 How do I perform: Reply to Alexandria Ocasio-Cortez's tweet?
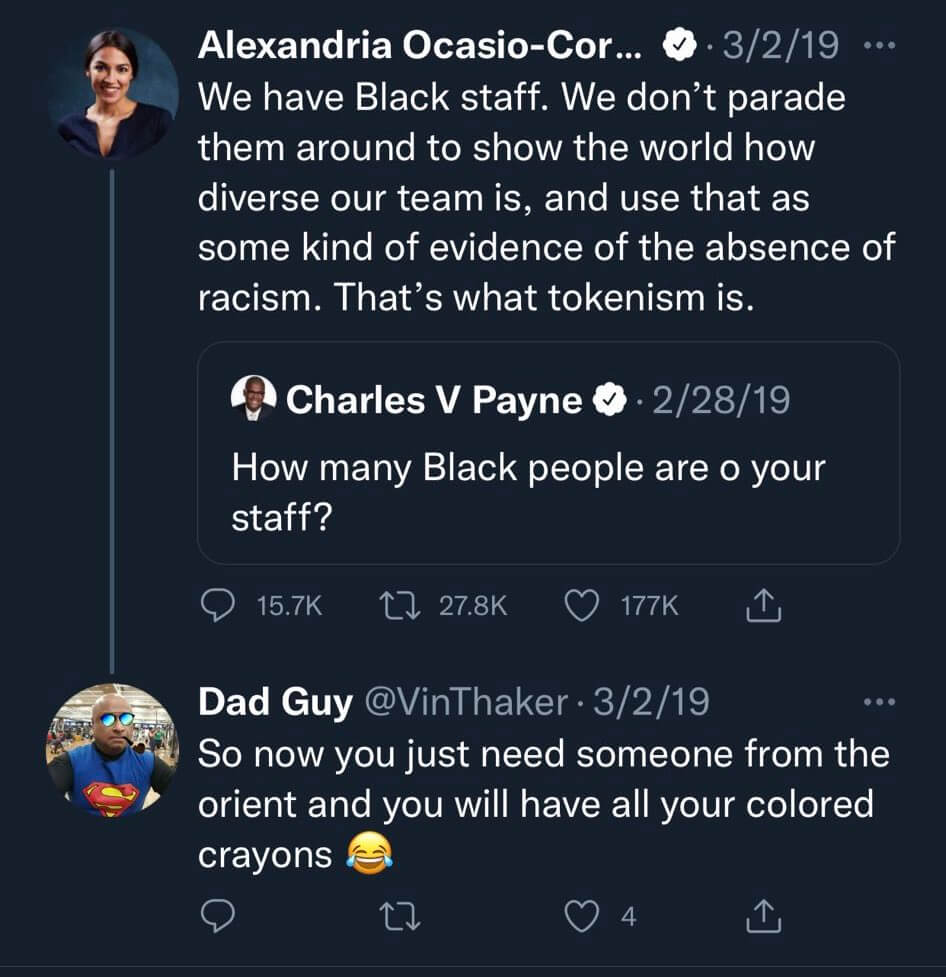point(217,606)
